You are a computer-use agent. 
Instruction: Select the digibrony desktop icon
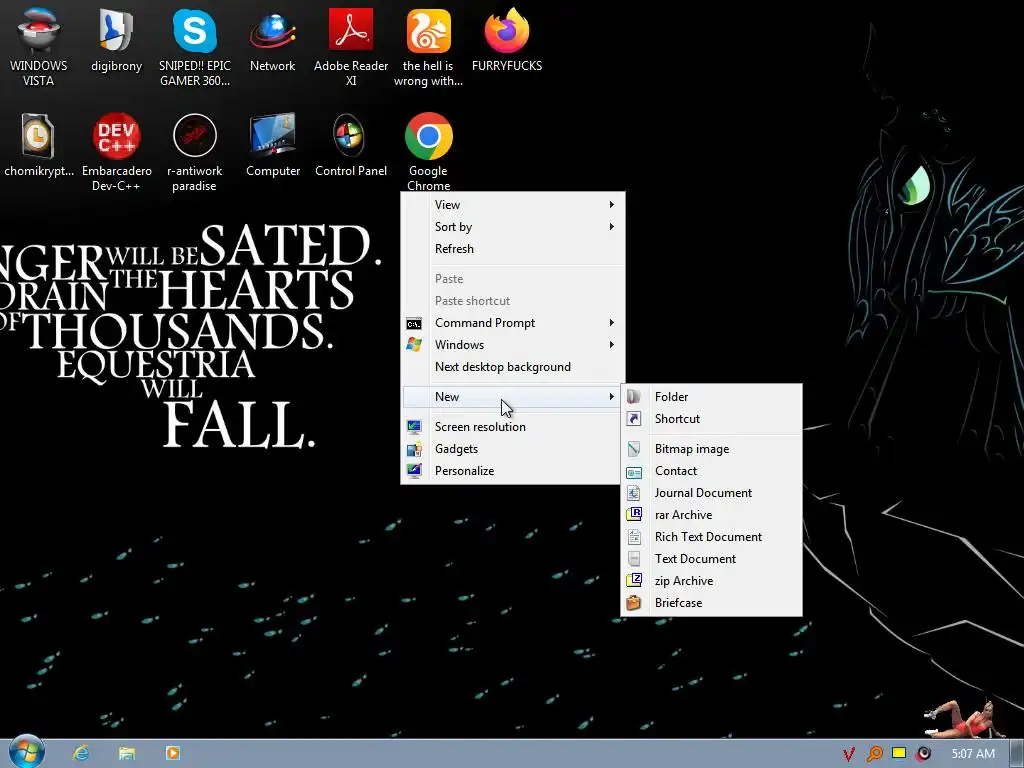point(116,40)
